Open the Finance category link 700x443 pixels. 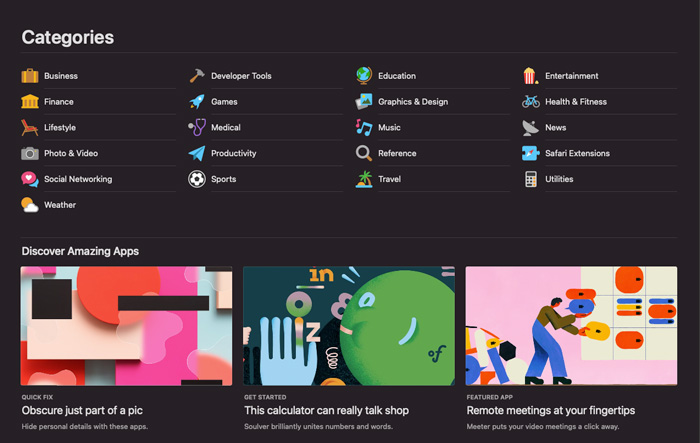pyautogui.click(x=58, y=102)
